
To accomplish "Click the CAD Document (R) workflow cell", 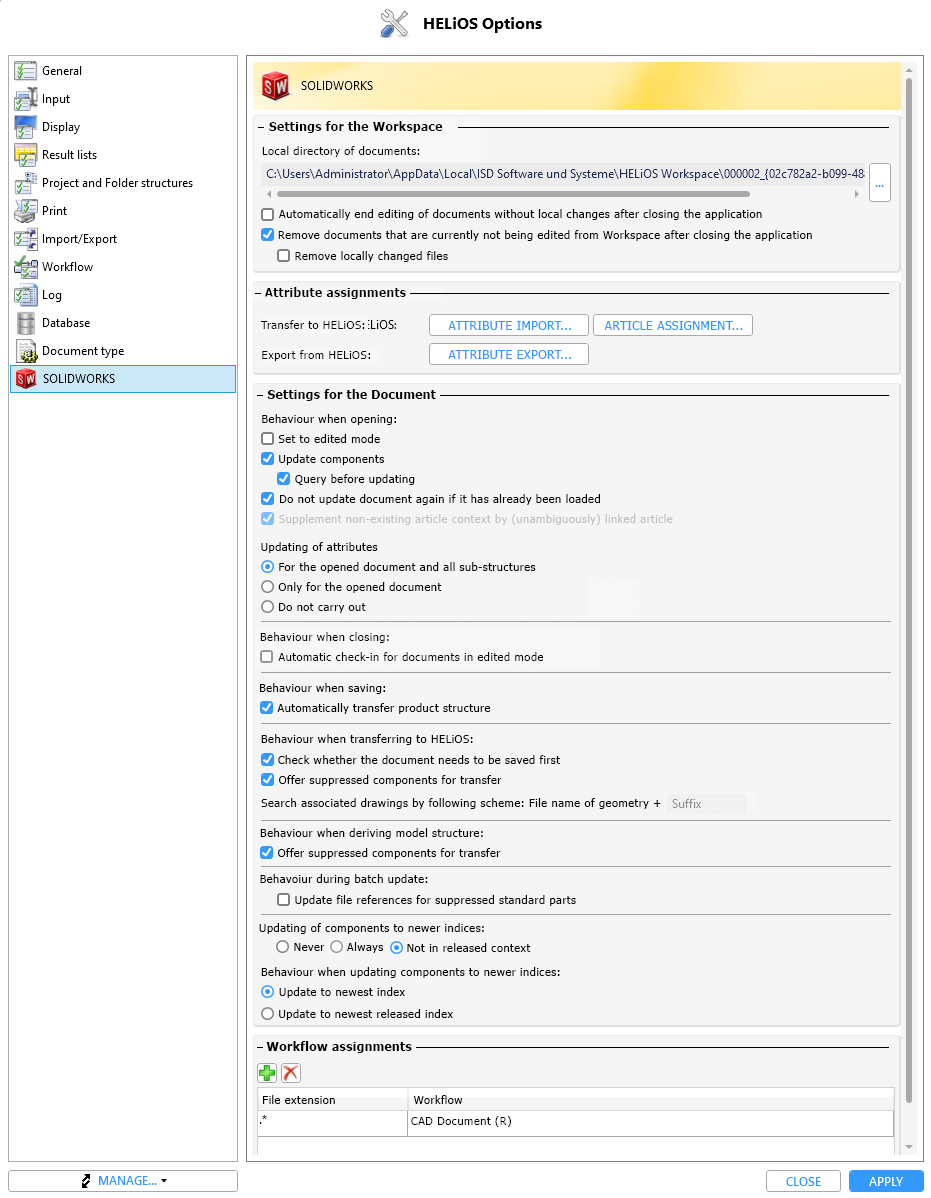I will [651, 1122].
